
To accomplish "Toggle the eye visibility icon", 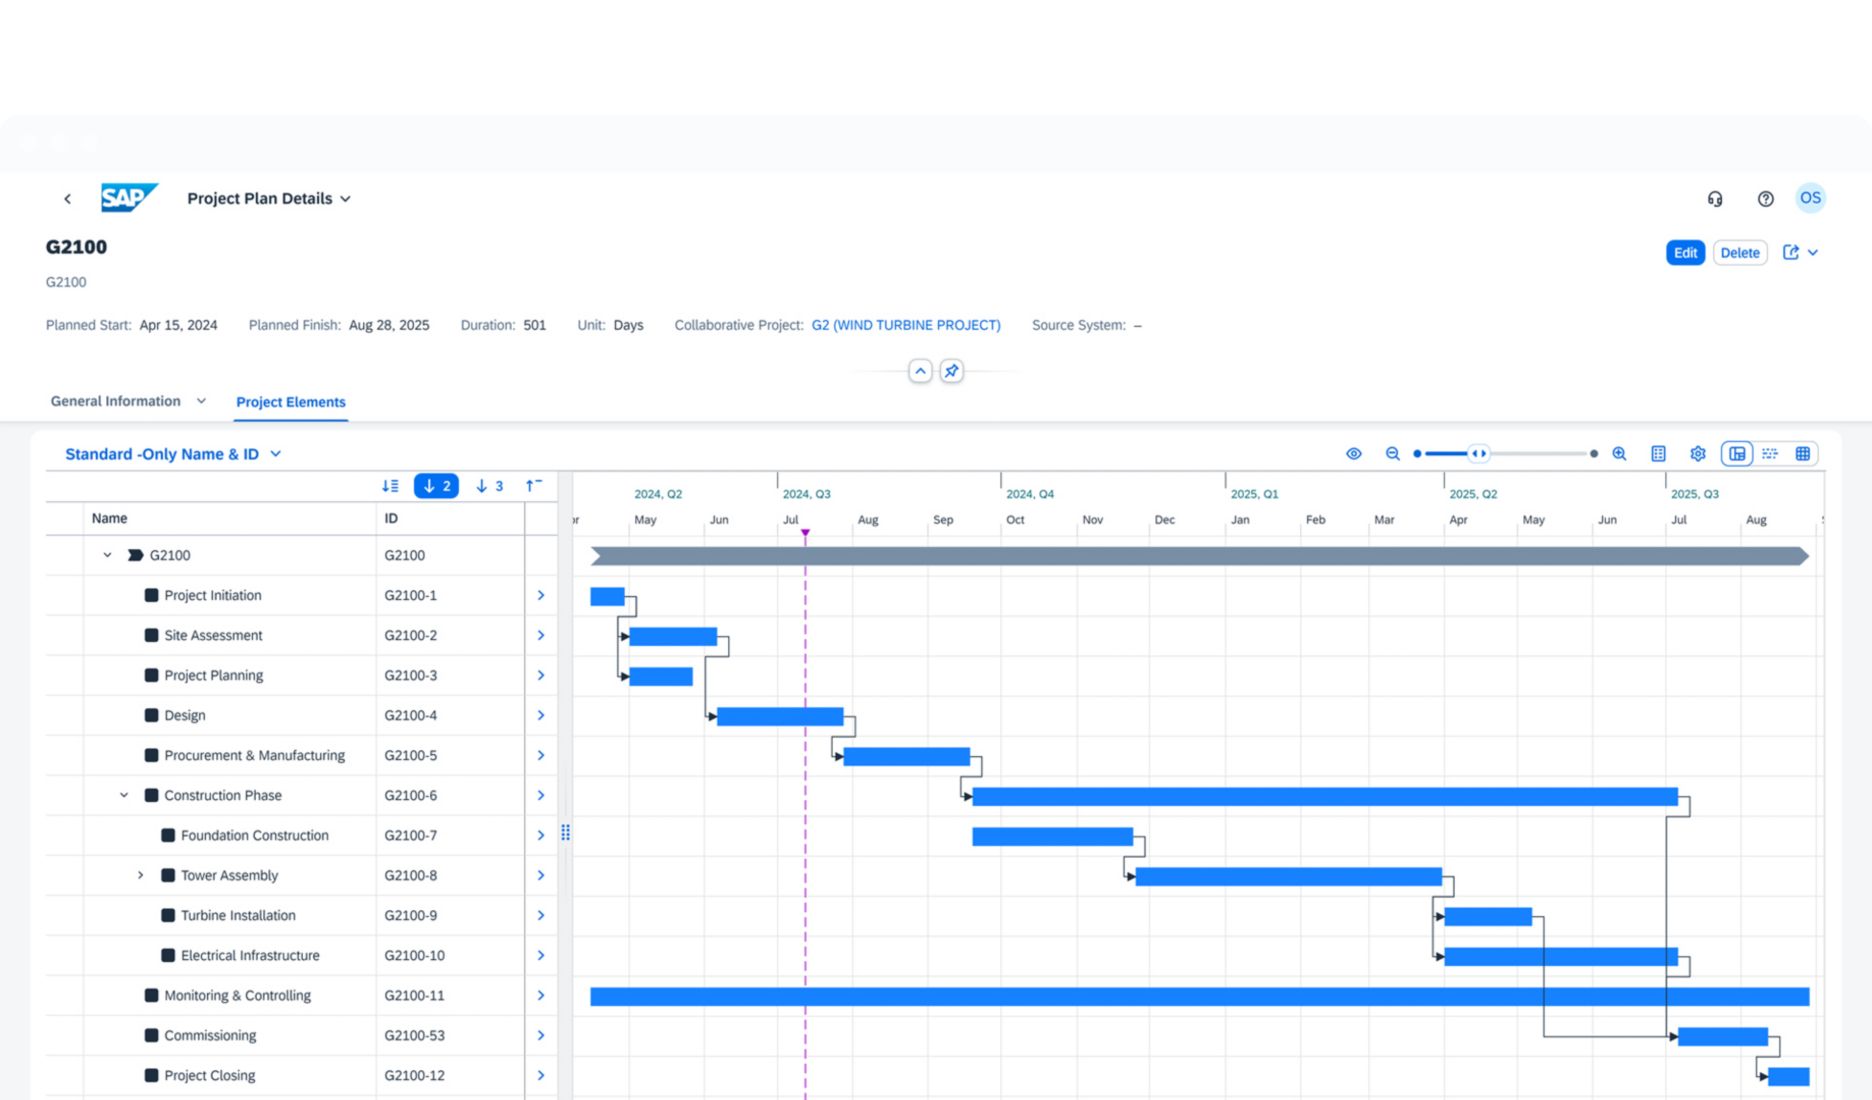I will pos(1353,454).
